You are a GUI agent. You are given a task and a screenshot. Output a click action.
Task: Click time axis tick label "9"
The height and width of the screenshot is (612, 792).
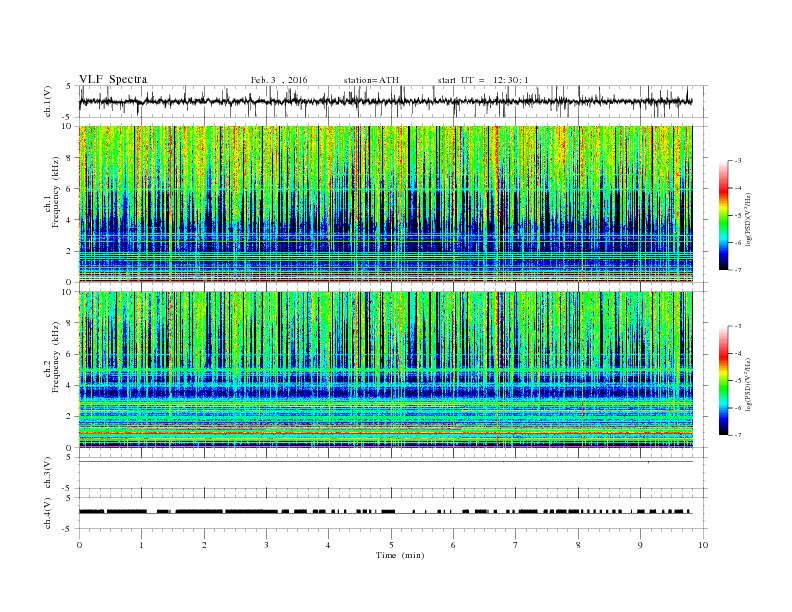(640, 545)
